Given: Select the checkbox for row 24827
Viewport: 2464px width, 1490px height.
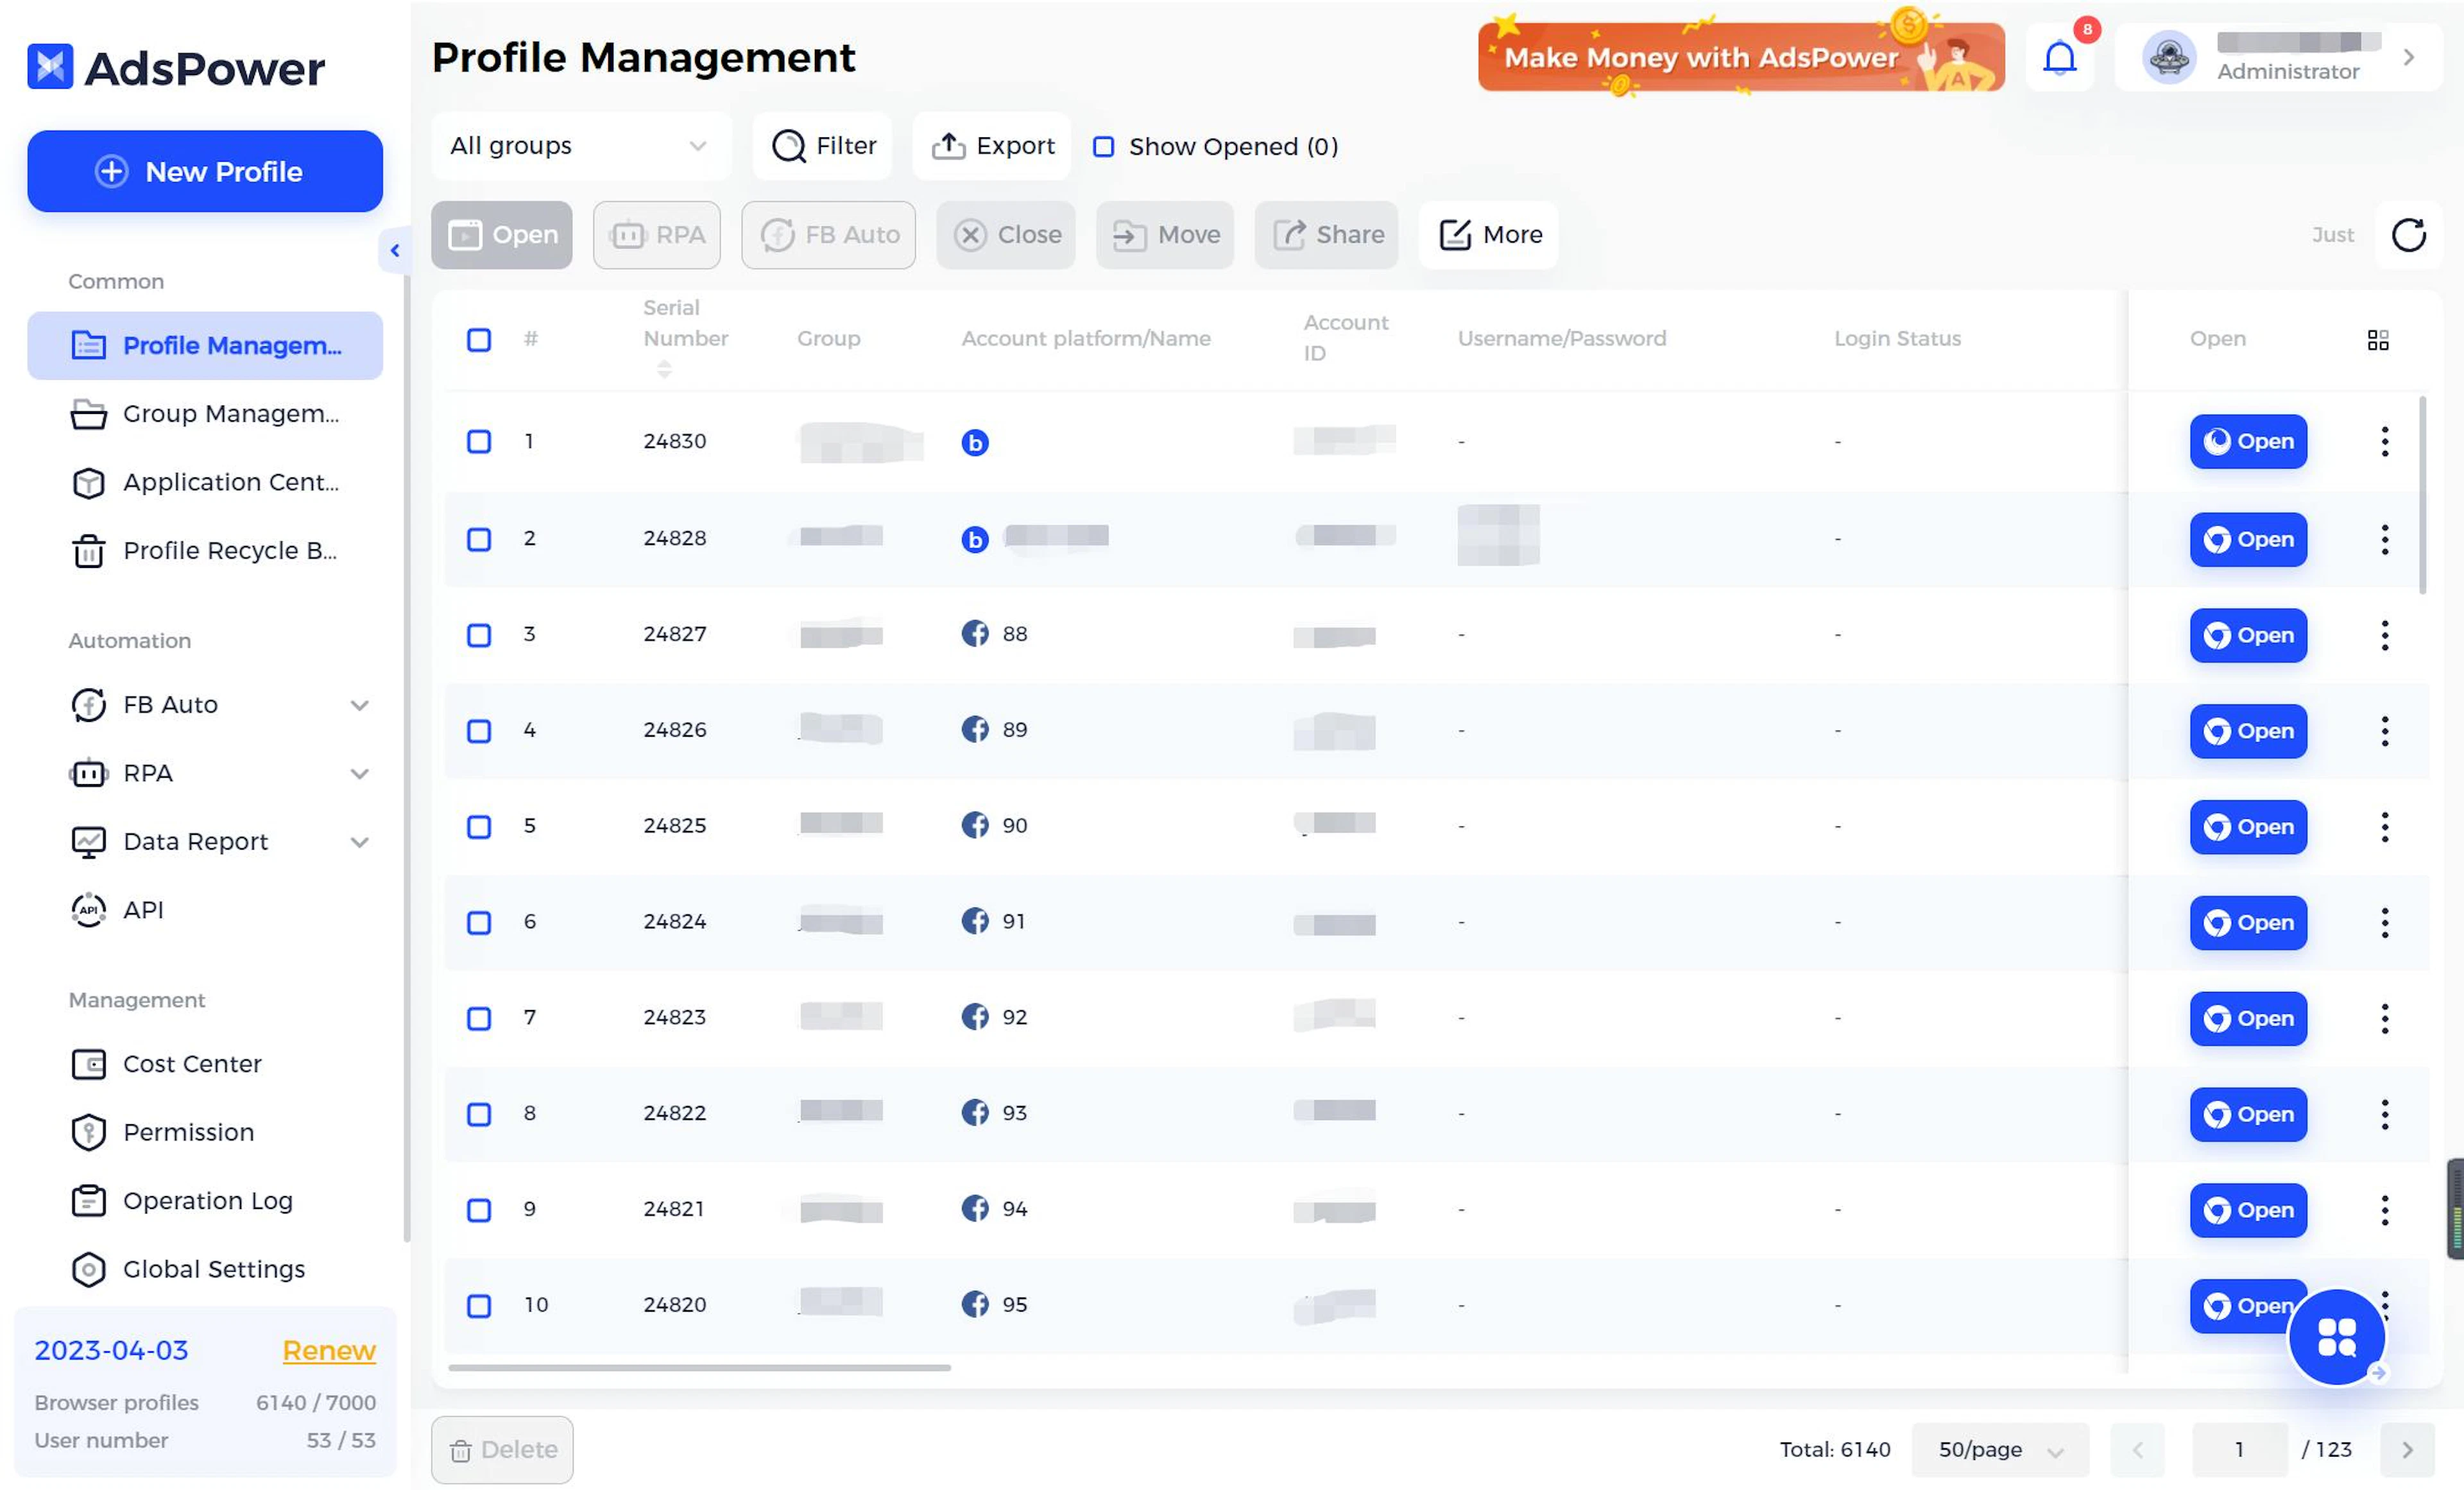Looking at the screenshot, I should pos(479,635).
